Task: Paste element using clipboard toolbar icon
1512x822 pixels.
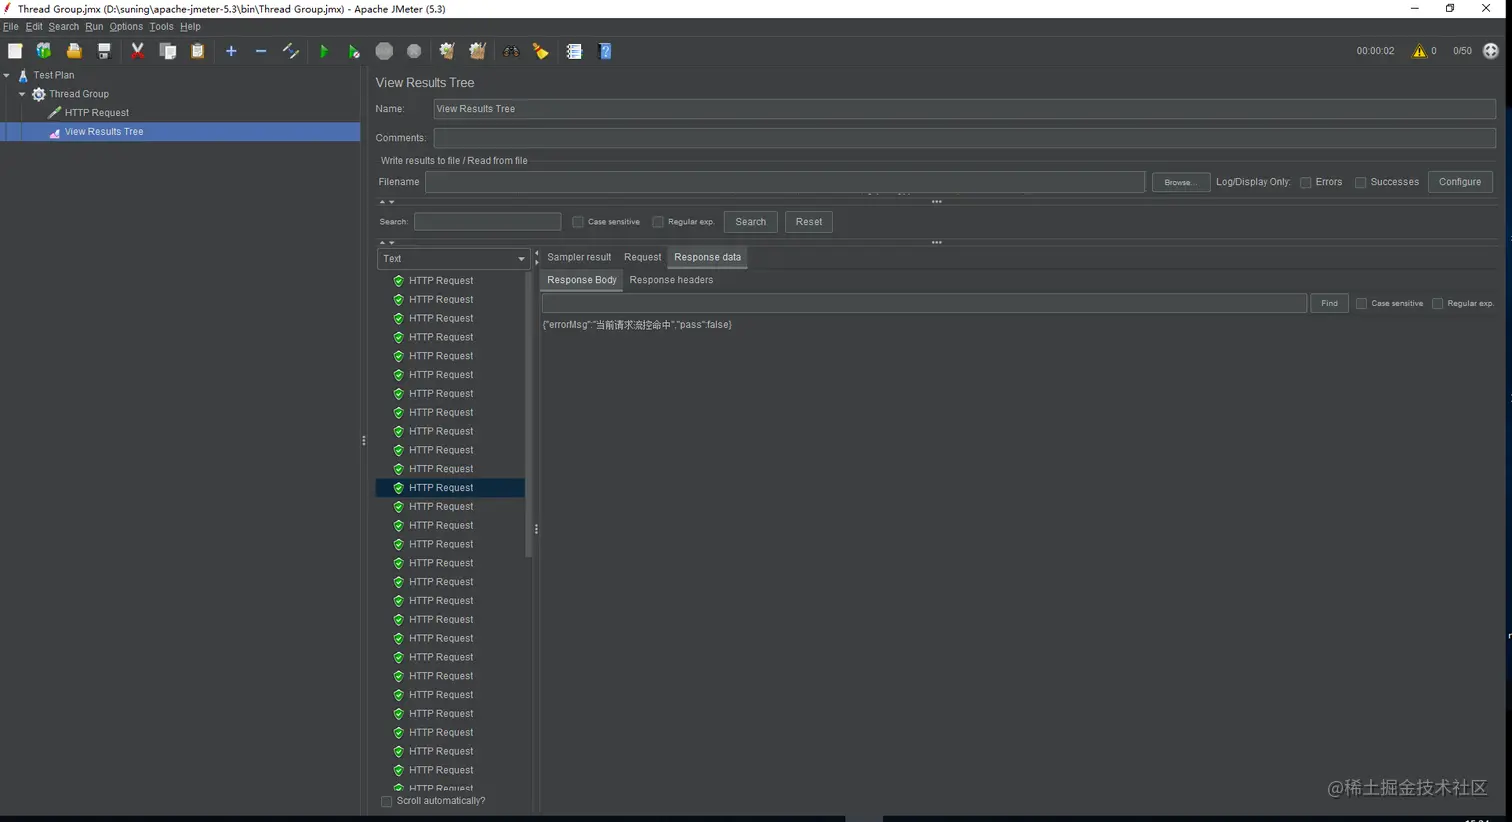Action: [198, 51]
